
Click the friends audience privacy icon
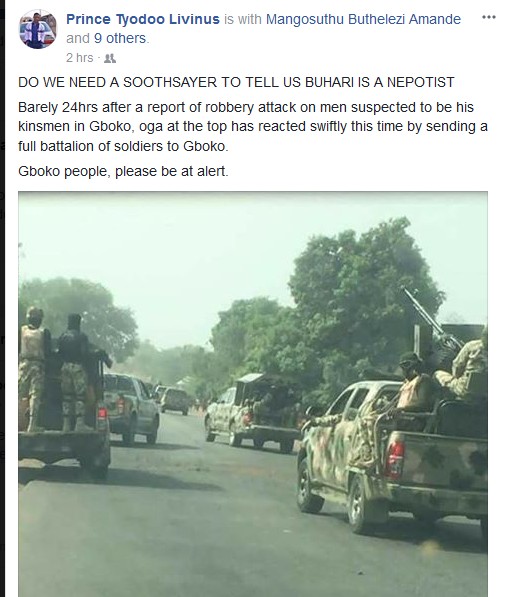[110, 58]
